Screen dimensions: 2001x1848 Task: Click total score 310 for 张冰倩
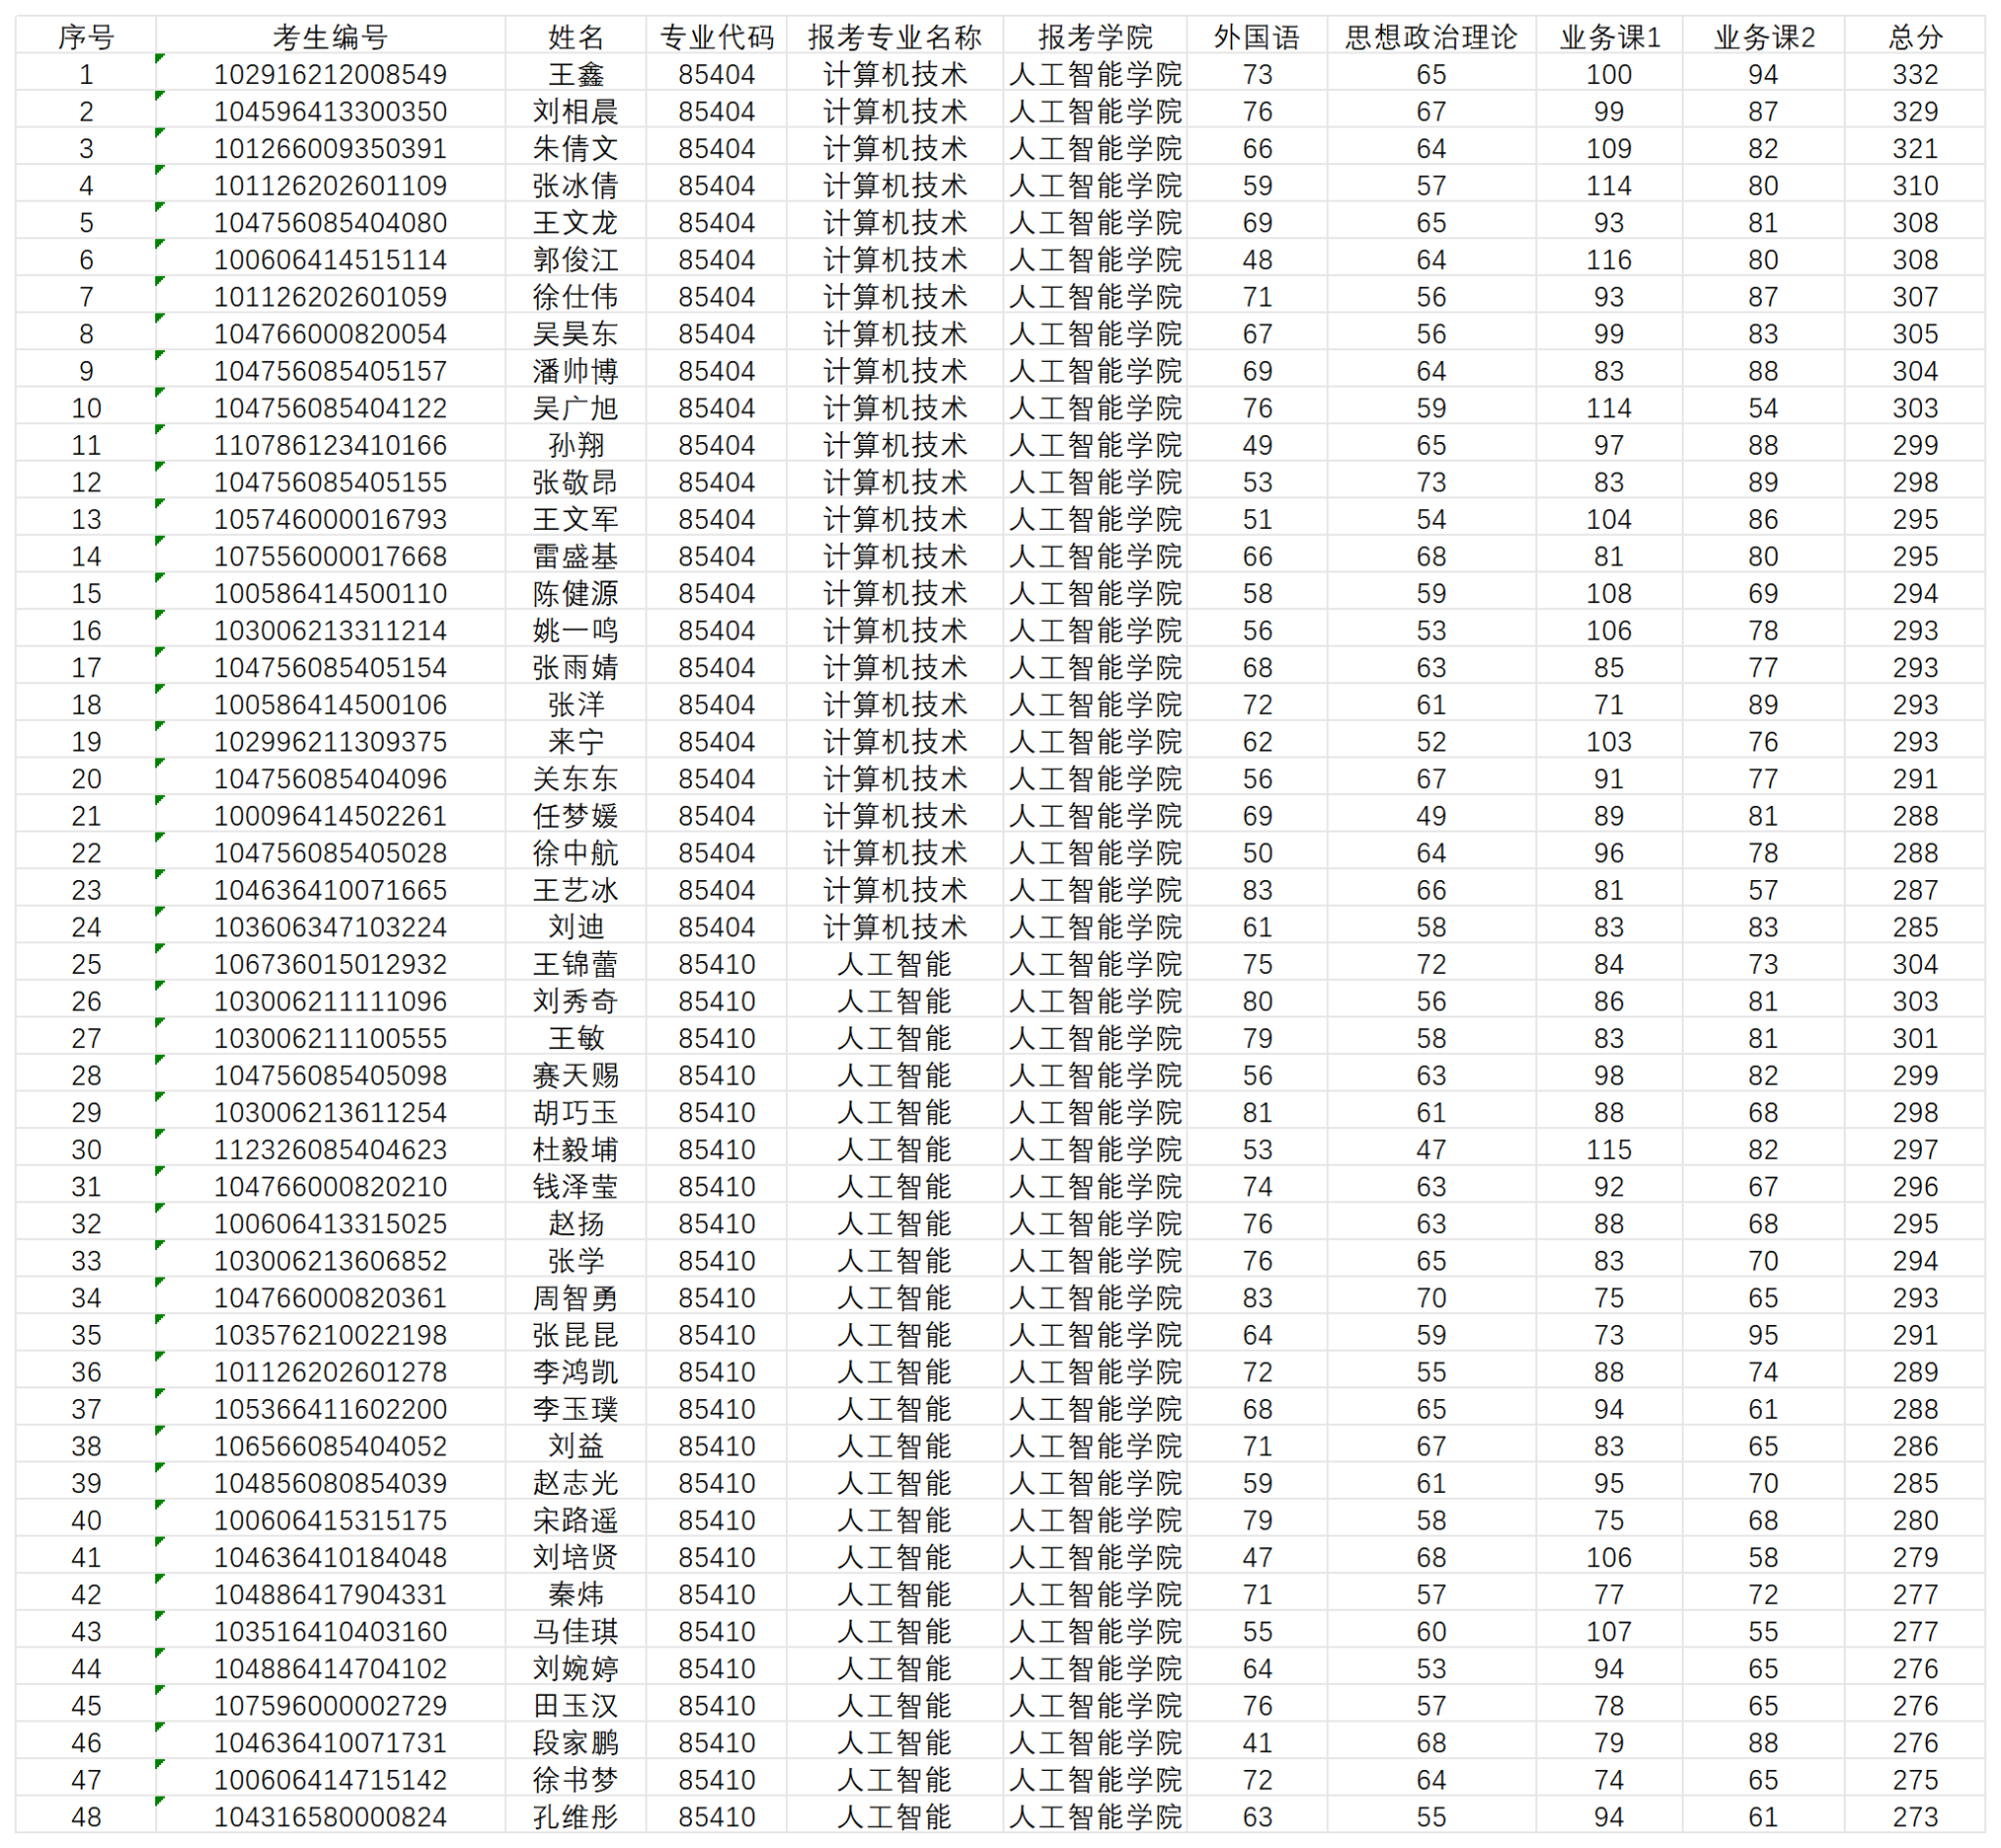pos(1914,185)
